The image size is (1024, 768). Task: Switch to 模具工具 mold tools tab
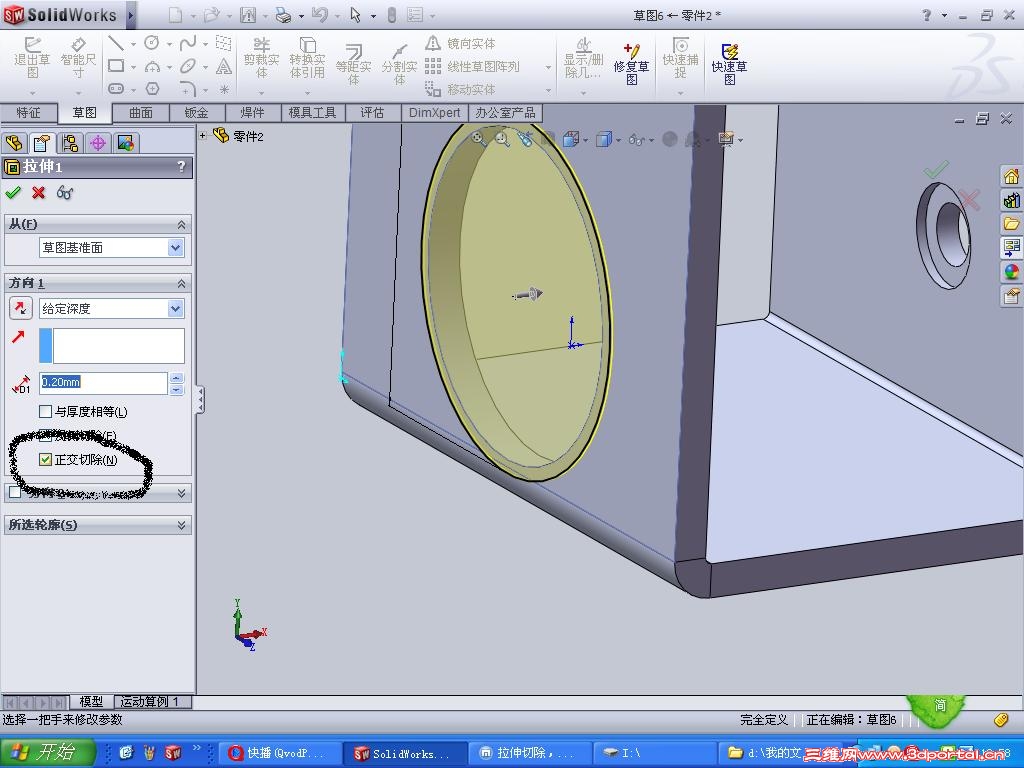(312, 112)
